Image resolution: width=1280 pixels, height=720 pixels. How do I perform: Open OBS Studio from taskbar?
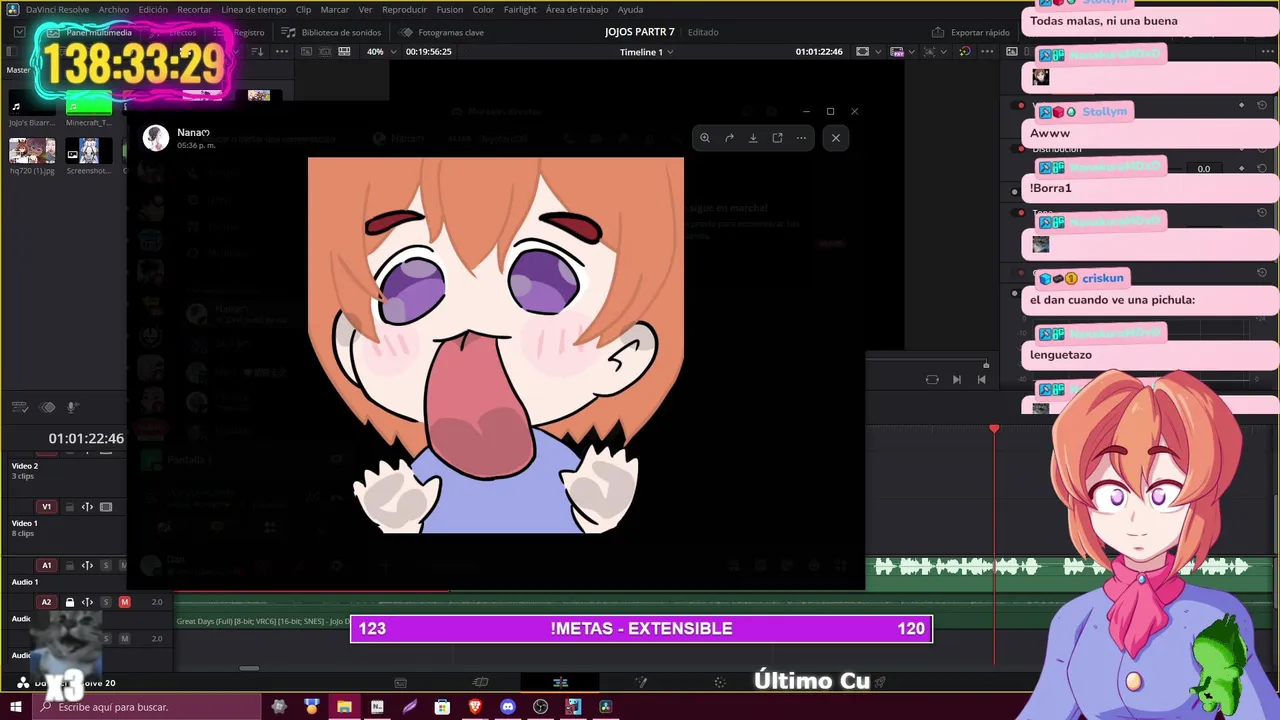[541, 707]
